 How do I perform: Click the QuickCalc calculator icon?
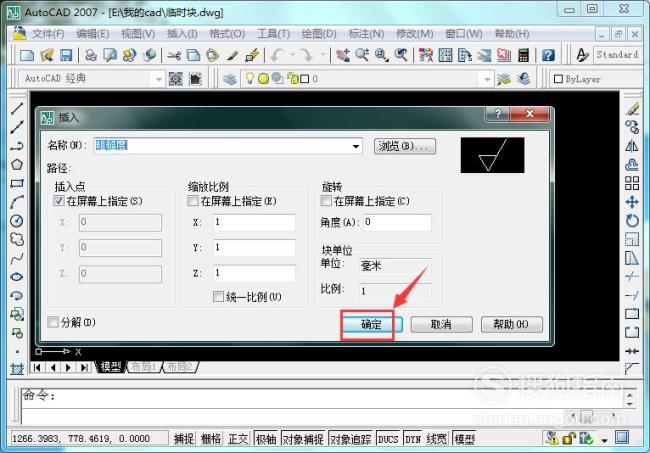[x=524, y=55]
